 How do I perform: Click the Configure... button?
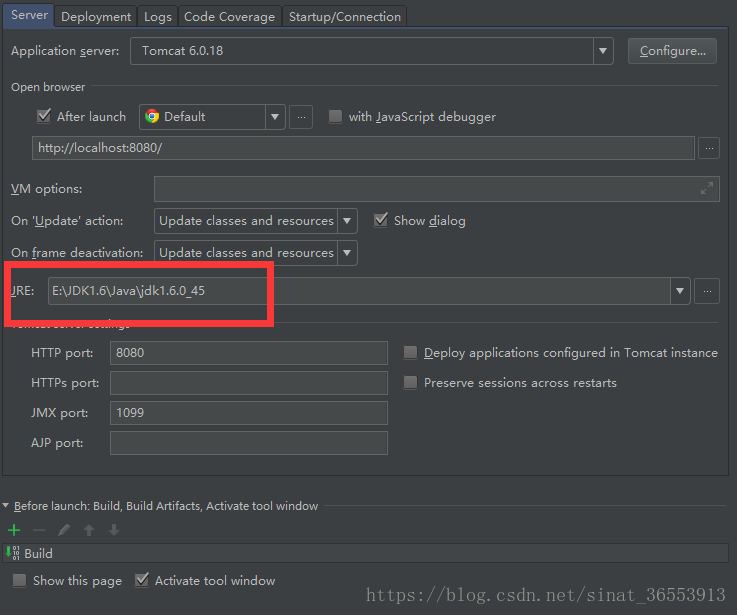672,51
